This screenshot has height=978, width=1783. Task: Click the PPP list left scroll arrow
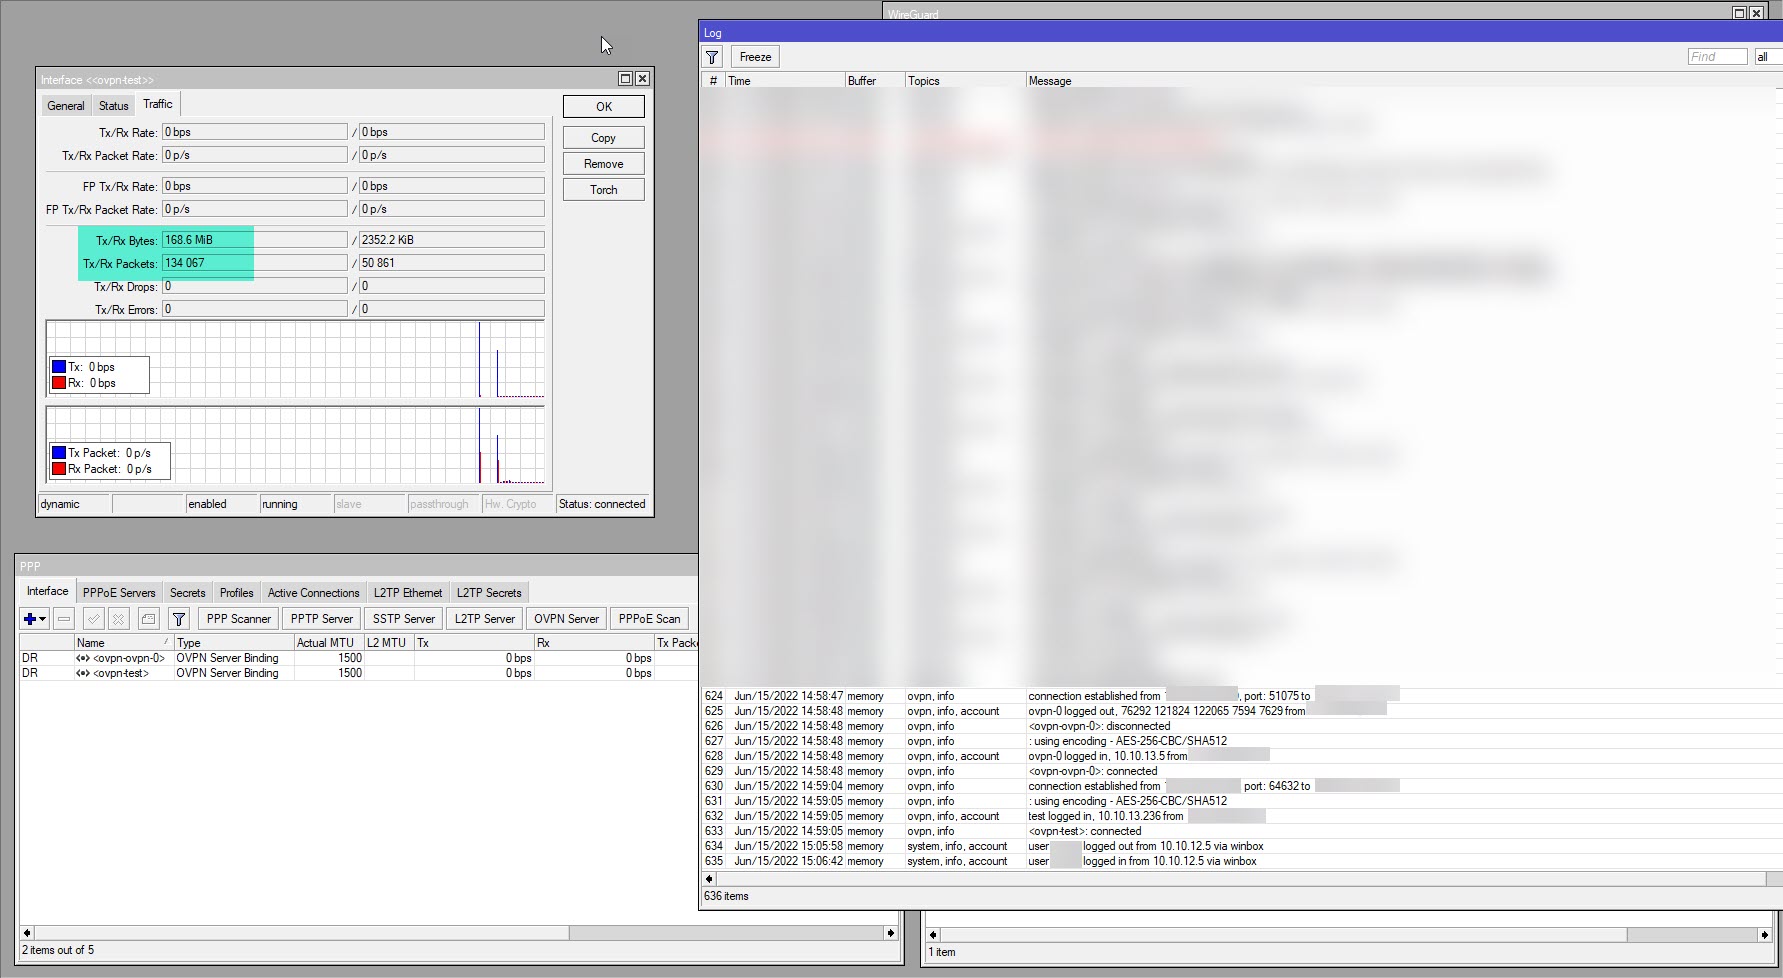[x=27, y=933]
